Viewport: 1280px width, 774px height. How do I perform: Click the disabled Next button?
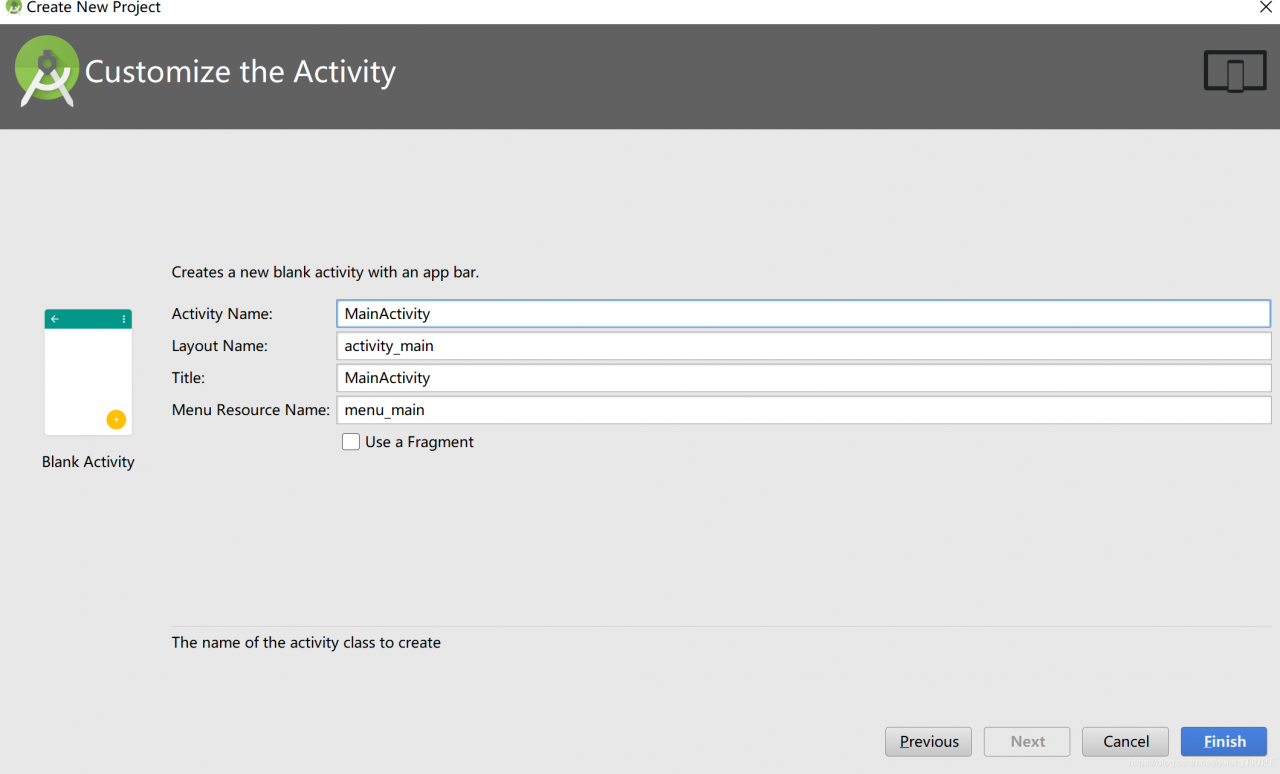1027,741
